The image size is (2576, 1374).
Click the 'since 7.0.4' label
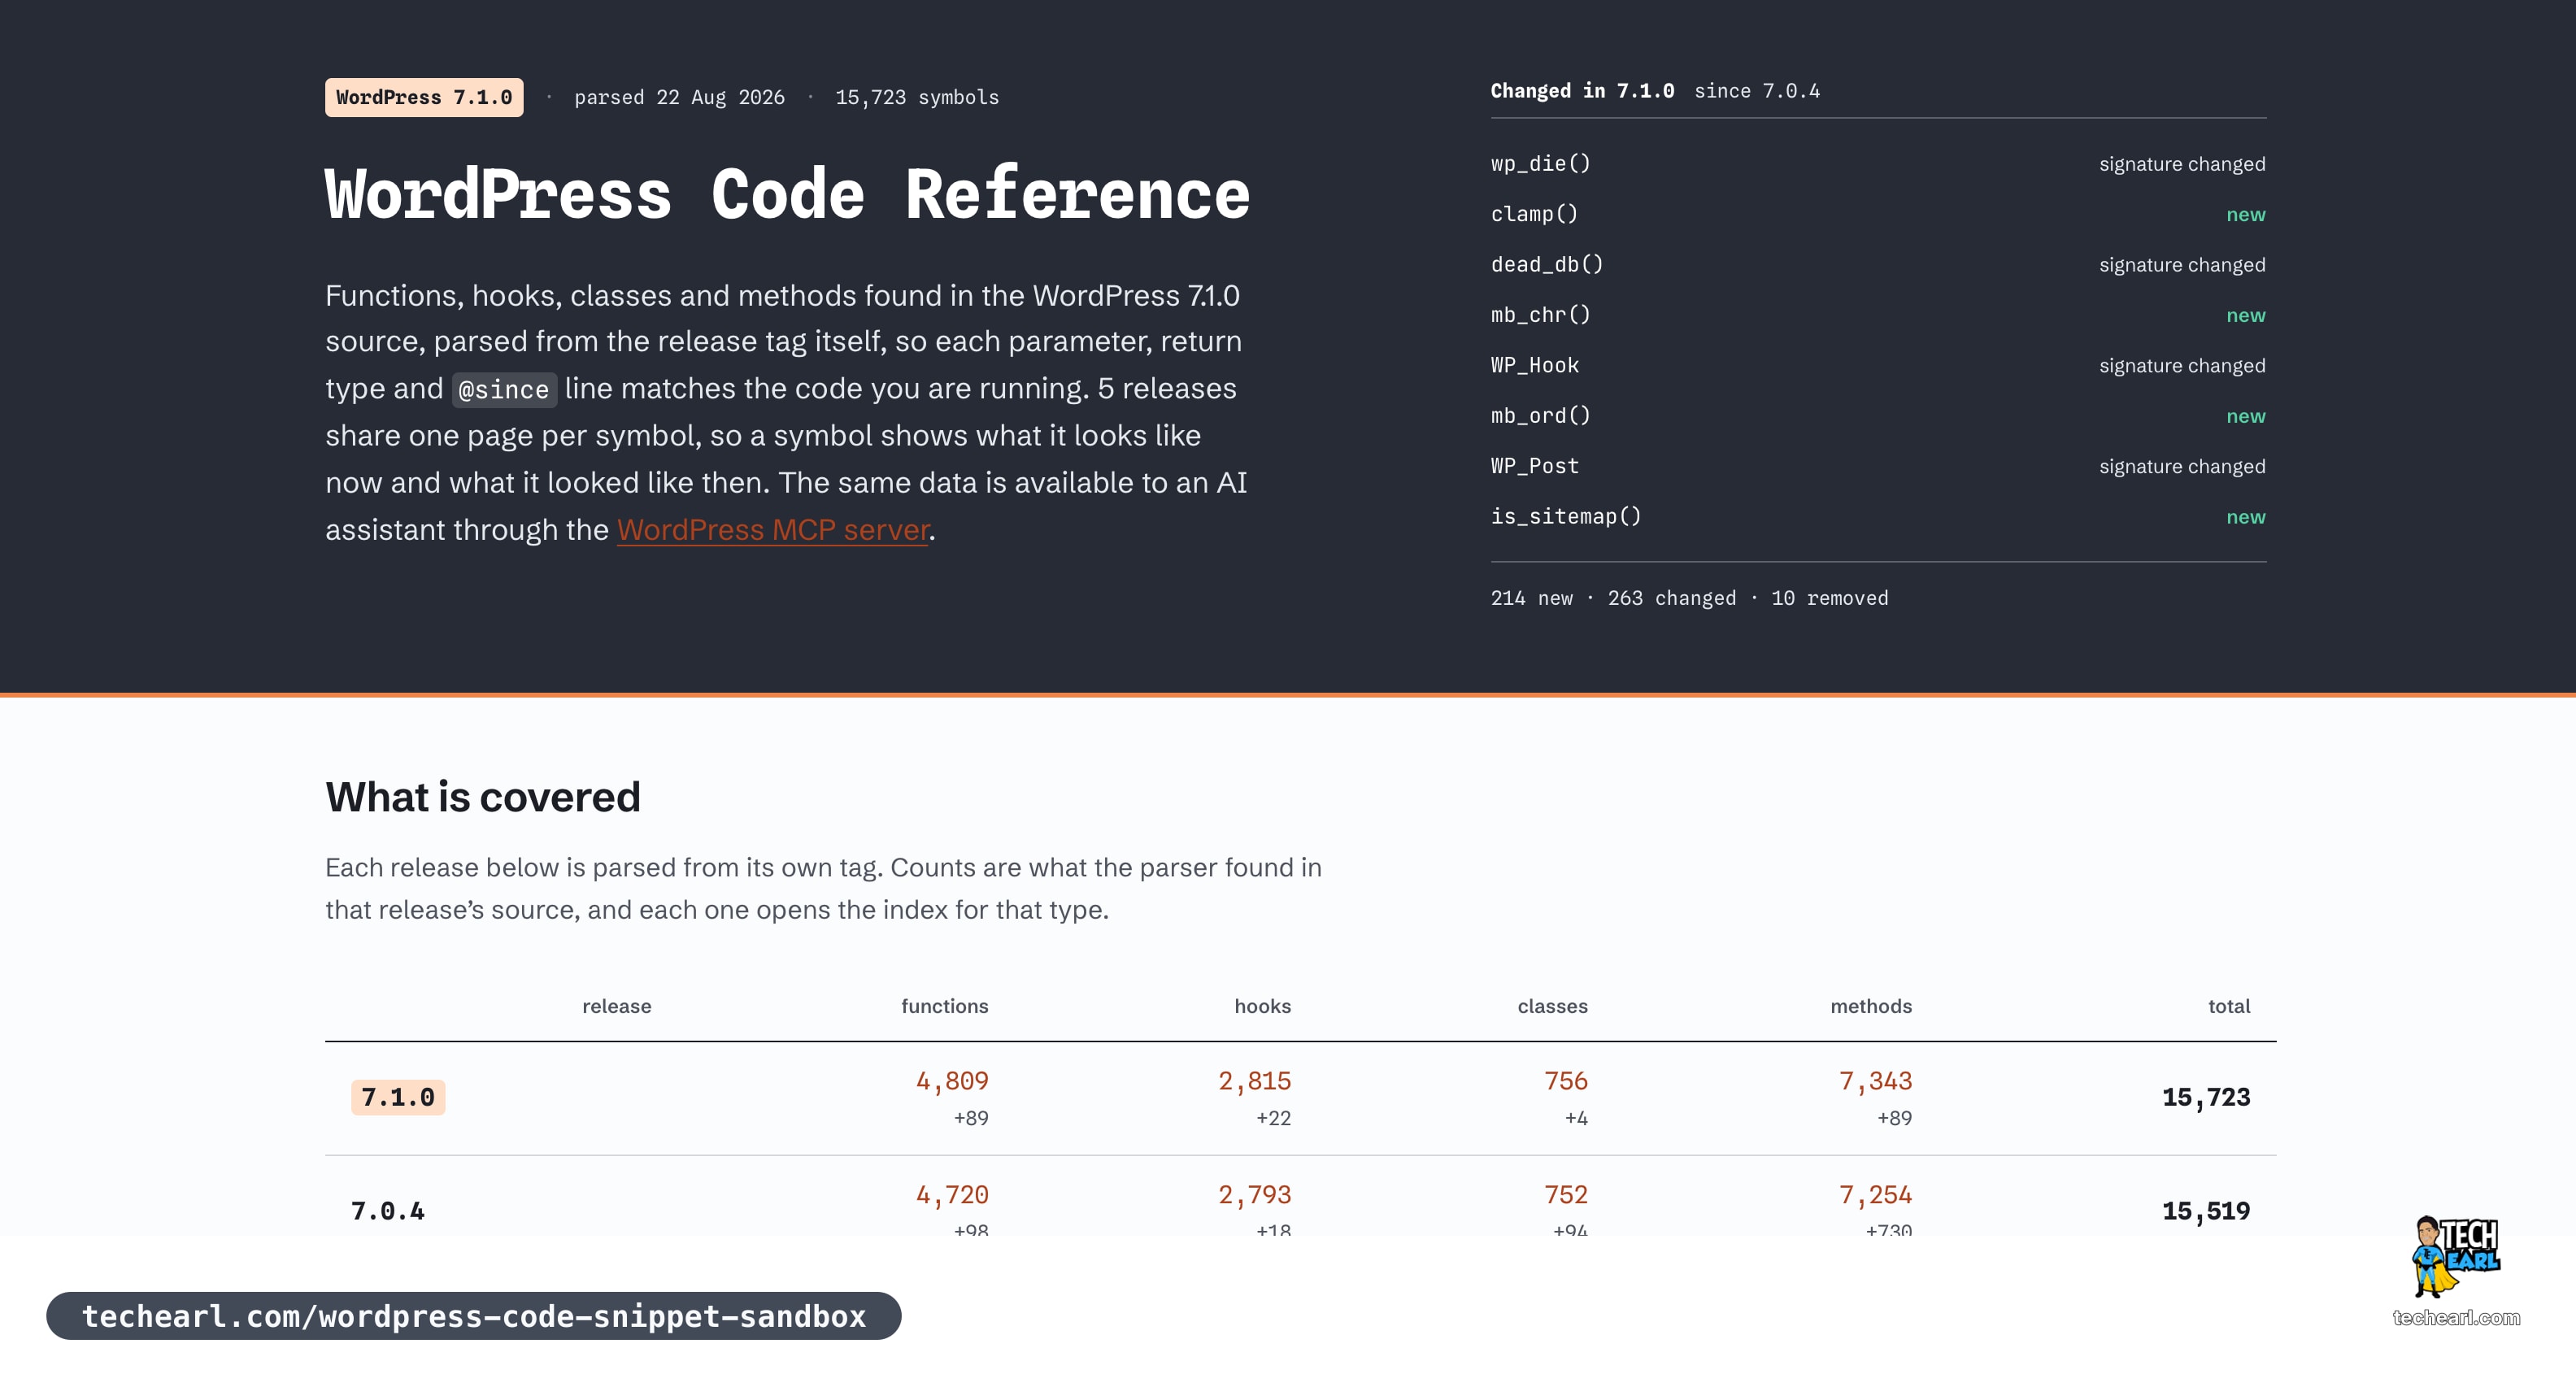[1757, 91]
